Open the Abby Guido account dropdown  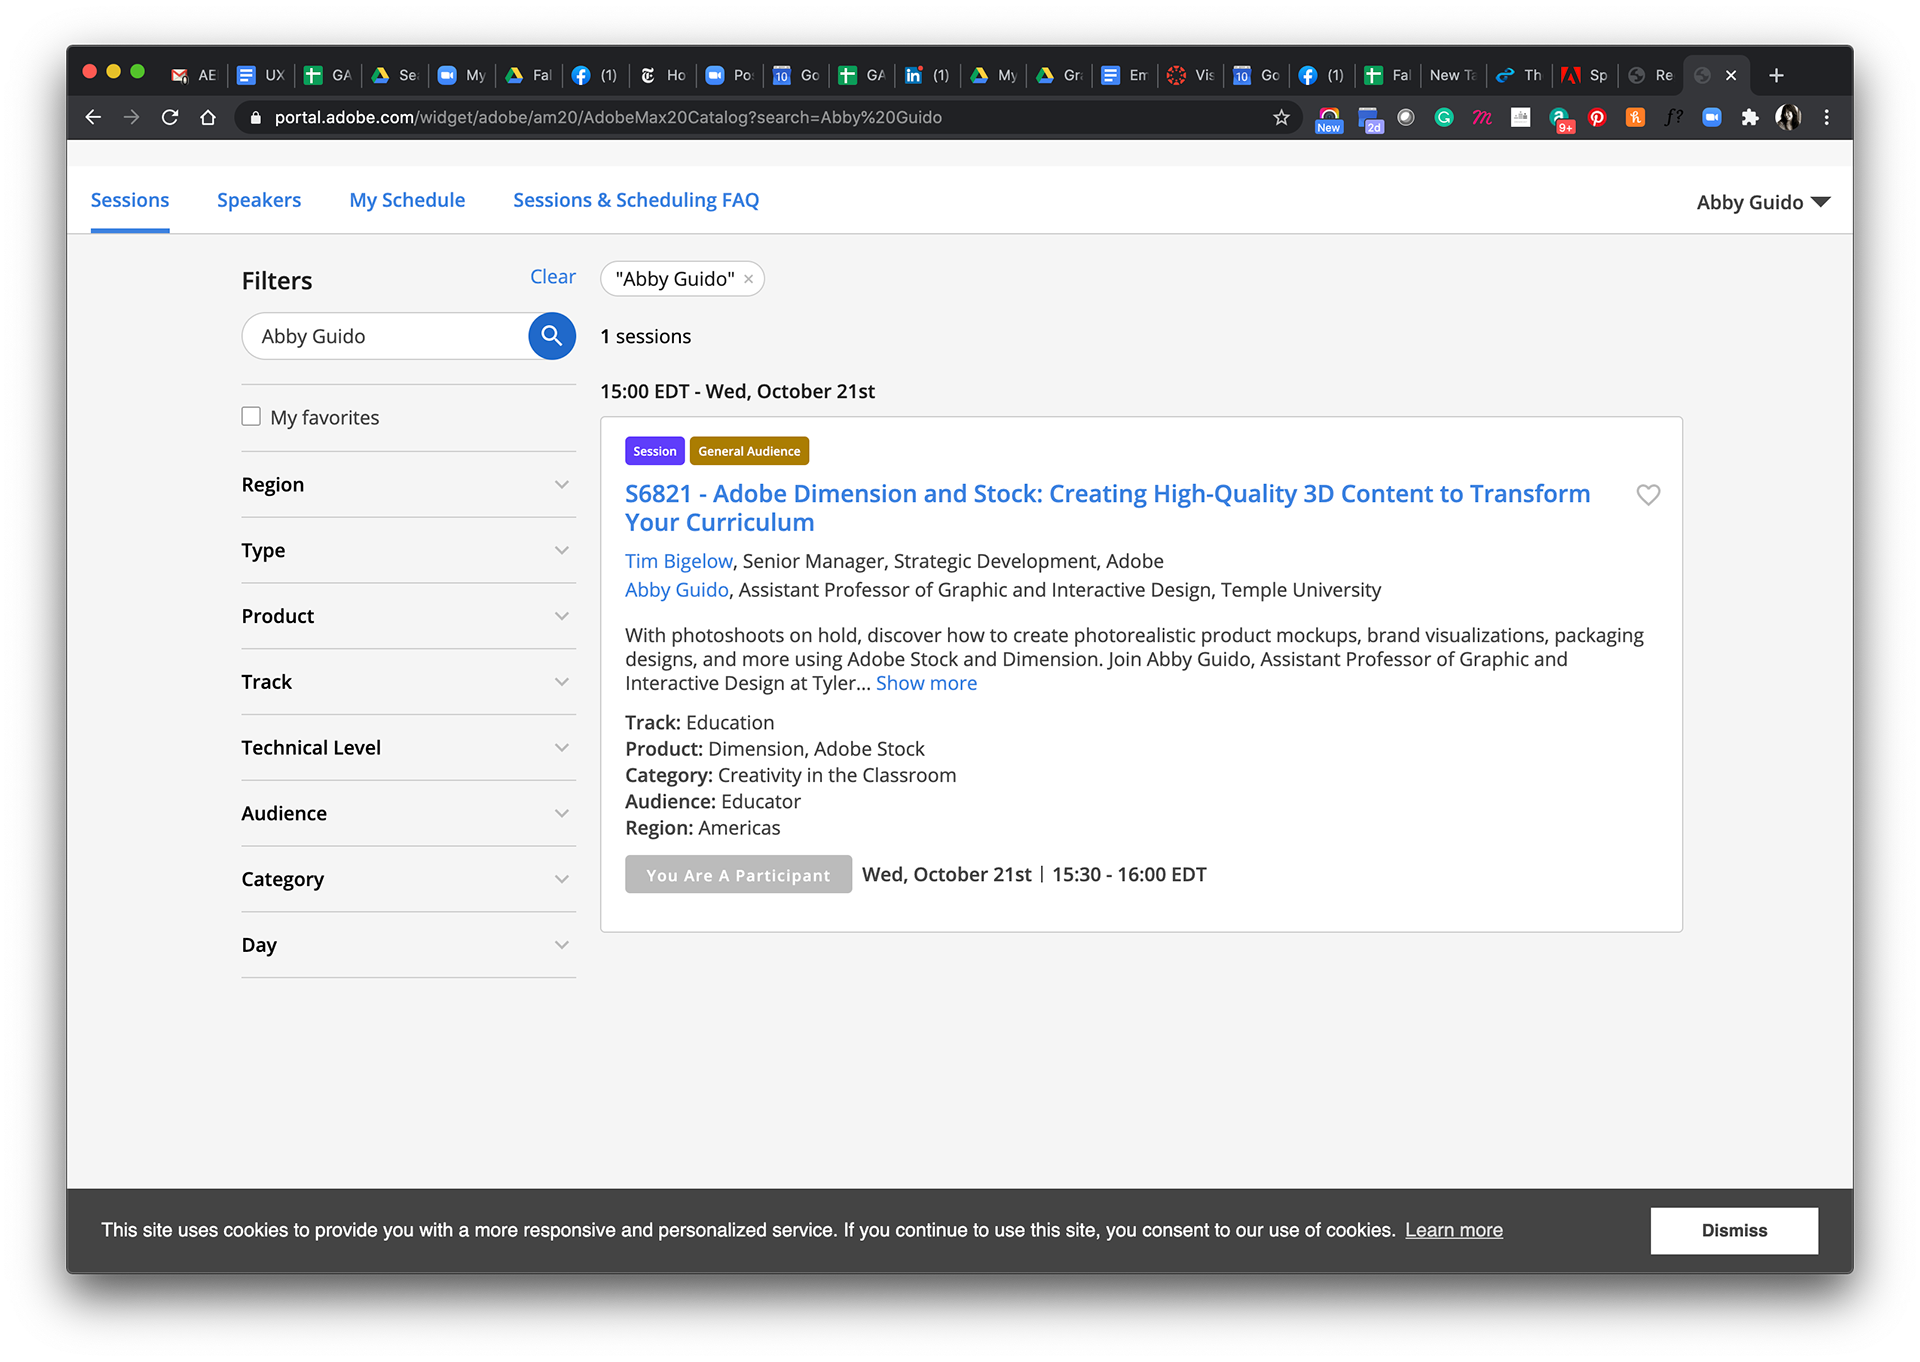click(x=1763, y=202)
